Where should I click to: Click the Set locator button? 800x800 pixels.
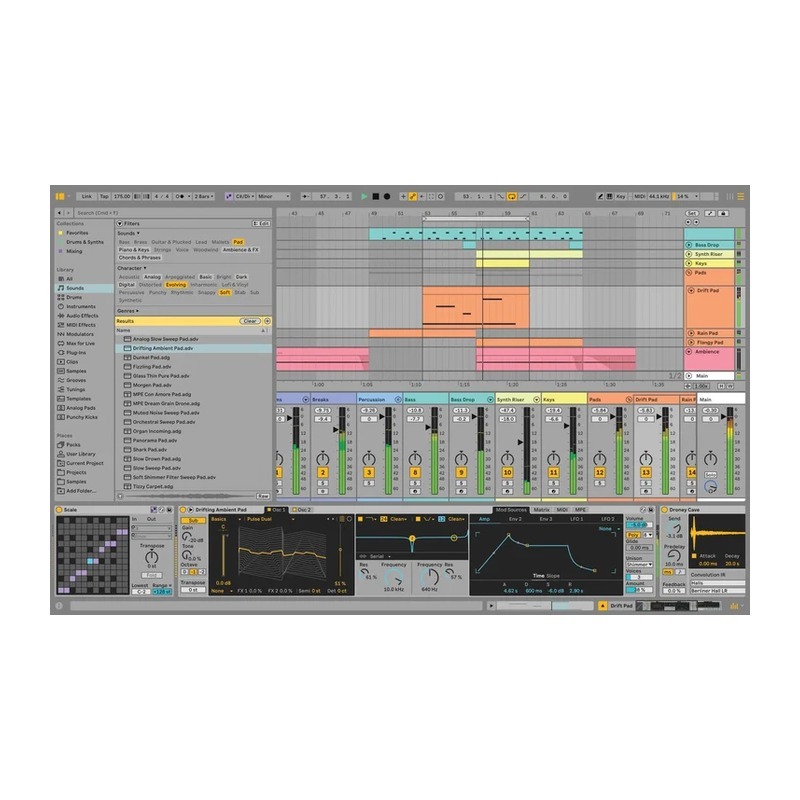tap(692, 213)
